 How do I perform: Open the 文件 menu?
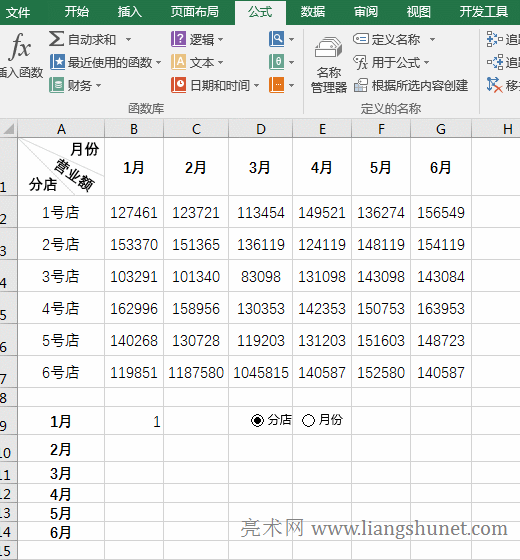coord(18,12)
